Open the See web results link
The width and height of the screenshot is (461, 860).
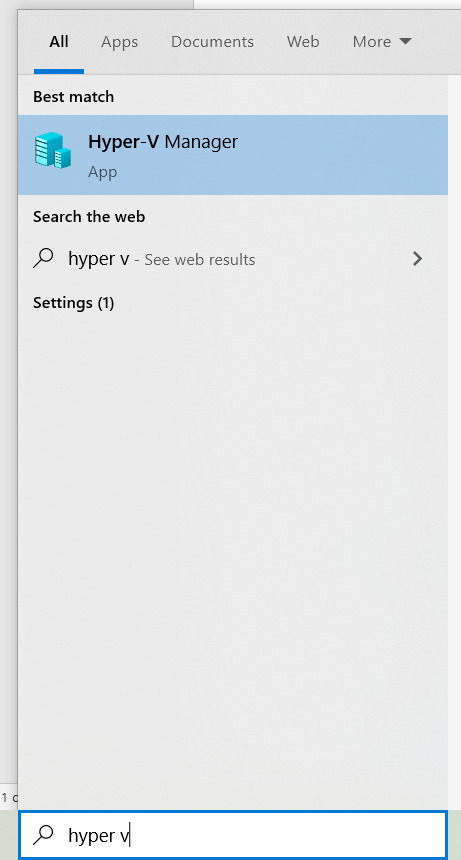(x=200, y=259)
